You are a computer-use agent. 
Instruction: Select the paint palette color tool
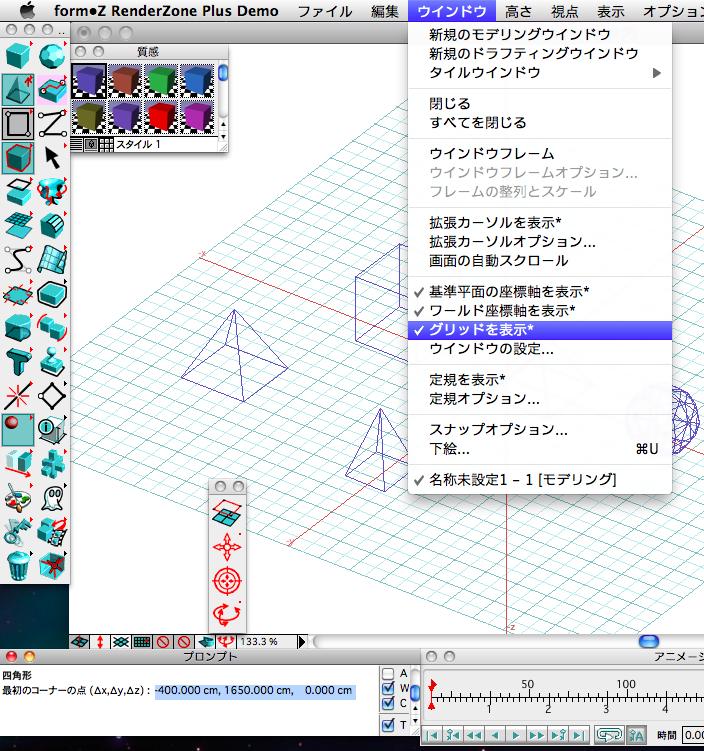[x=18, y=498]
